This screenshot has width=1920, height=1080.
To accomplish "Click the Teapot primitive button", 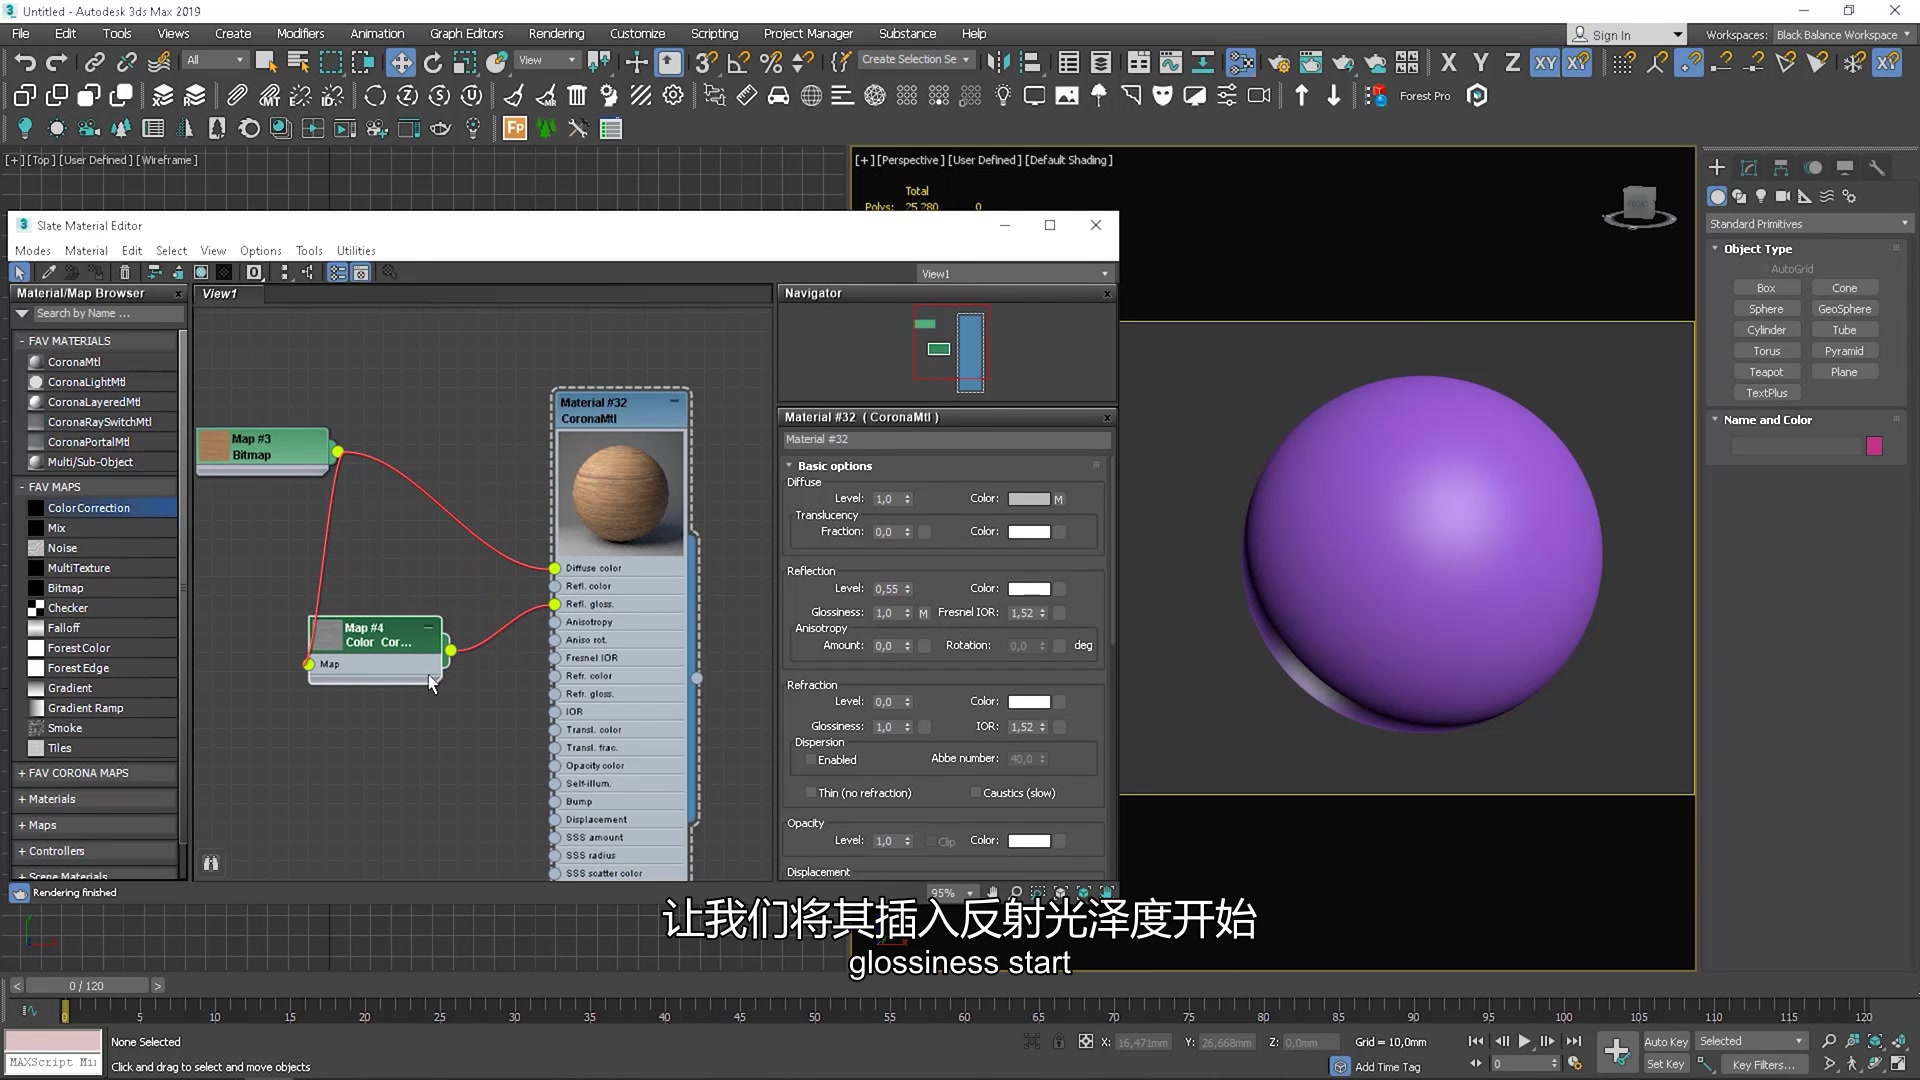I will (1767, 371).
